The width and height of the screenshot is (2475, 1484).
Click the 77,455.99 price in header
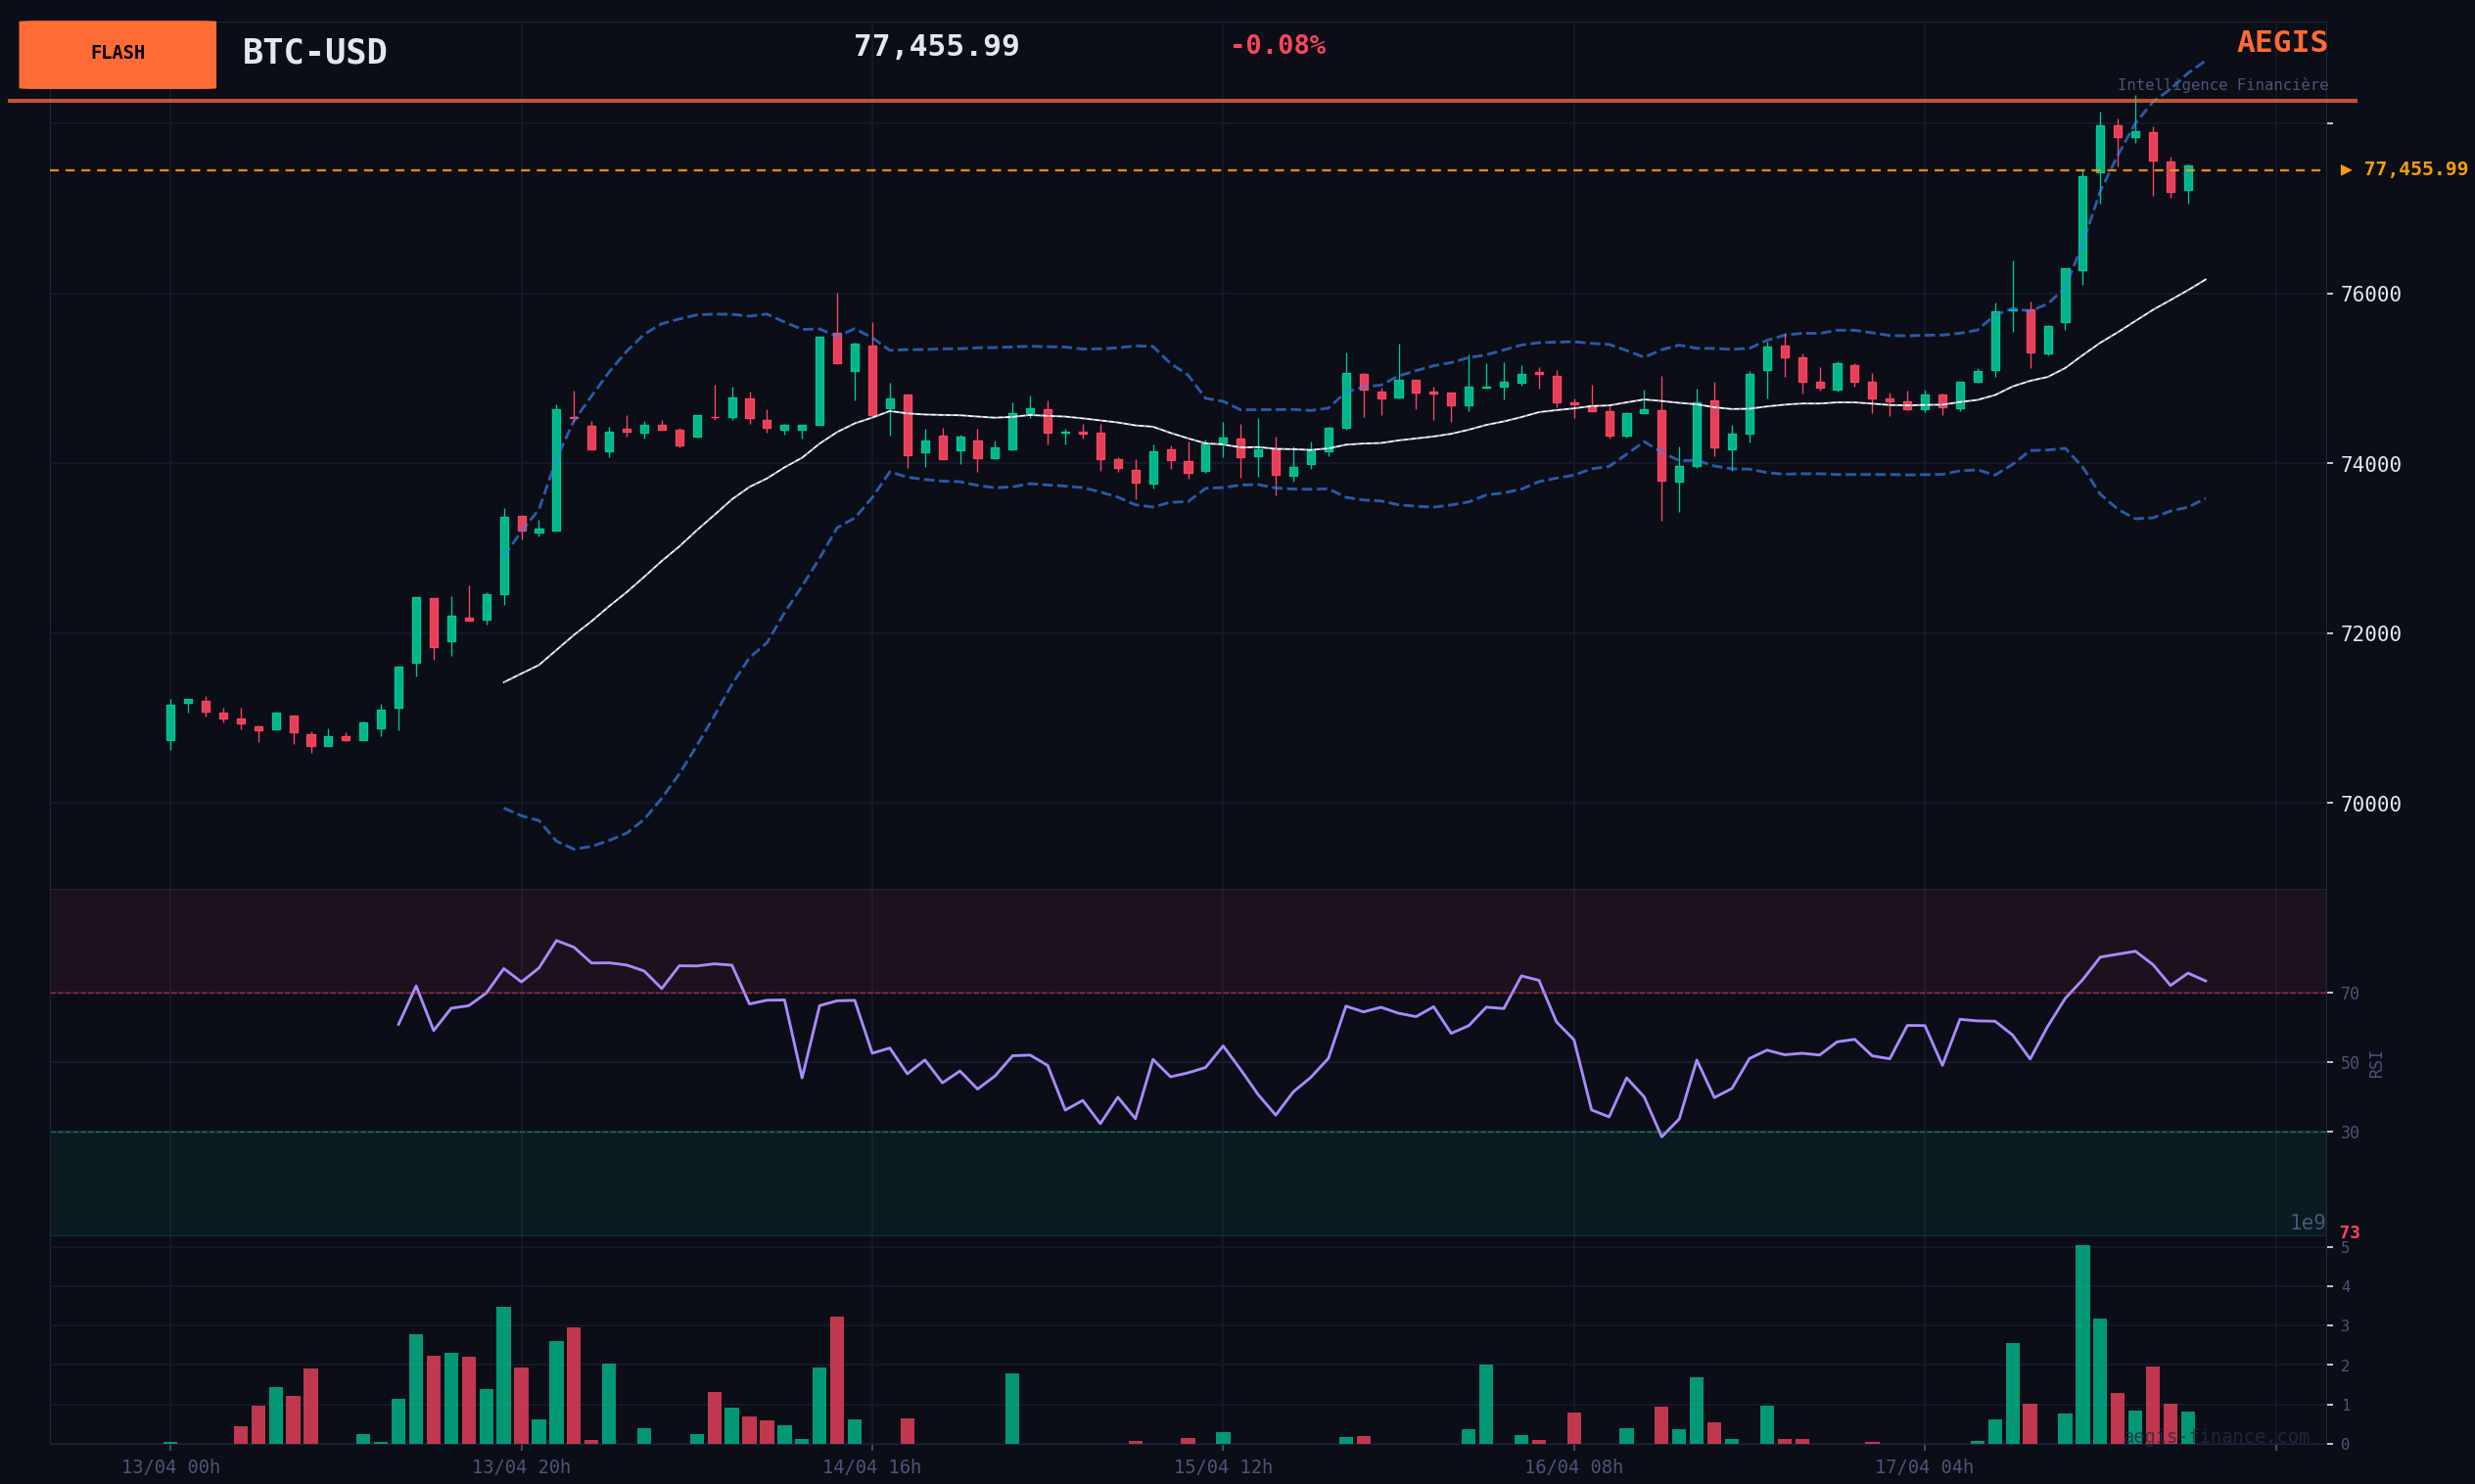(x=935, y=46)
